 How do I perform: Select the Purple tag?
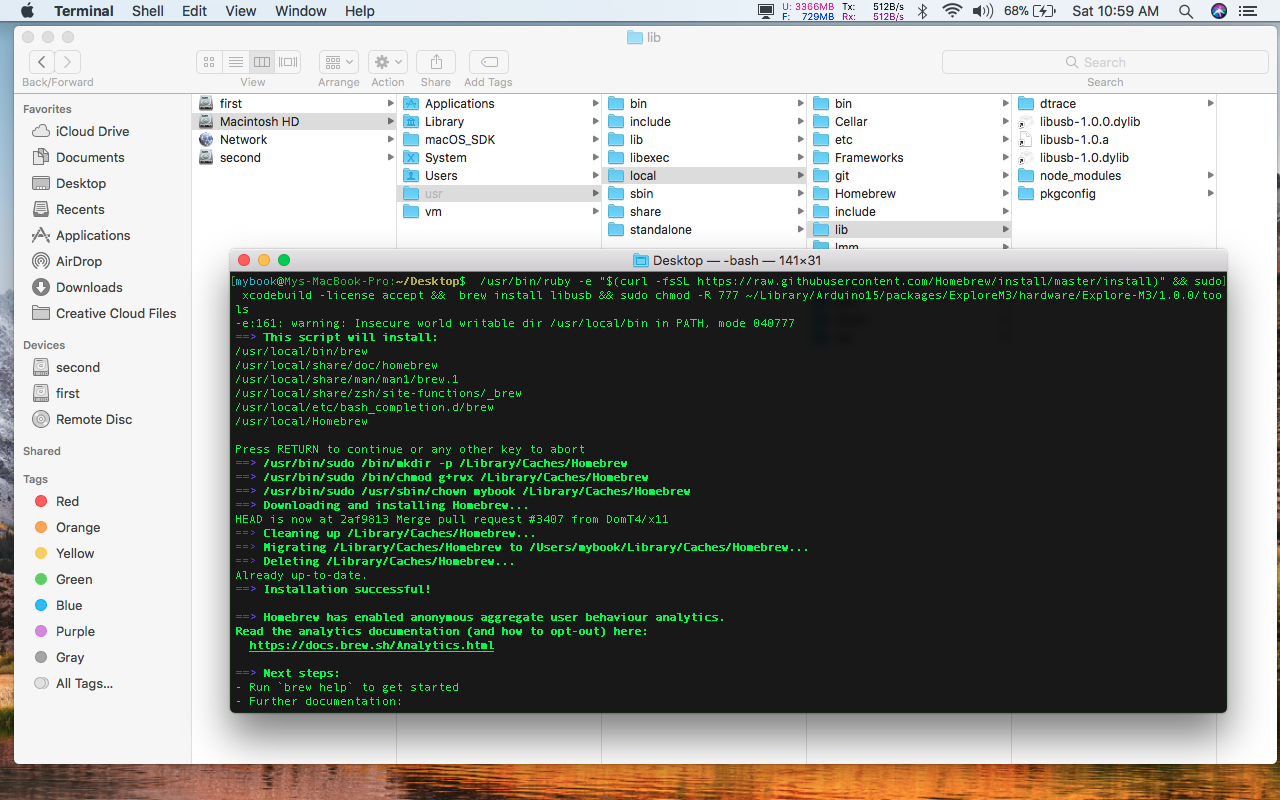[75, 631]
